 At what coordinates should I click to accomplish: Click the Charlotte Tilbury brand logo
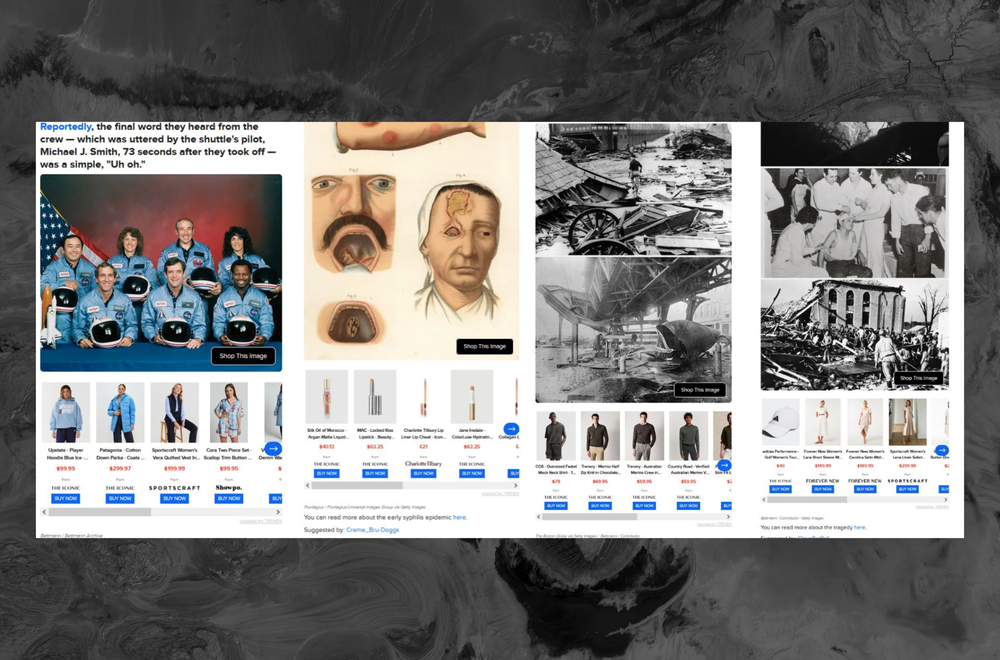coord(423,464)
